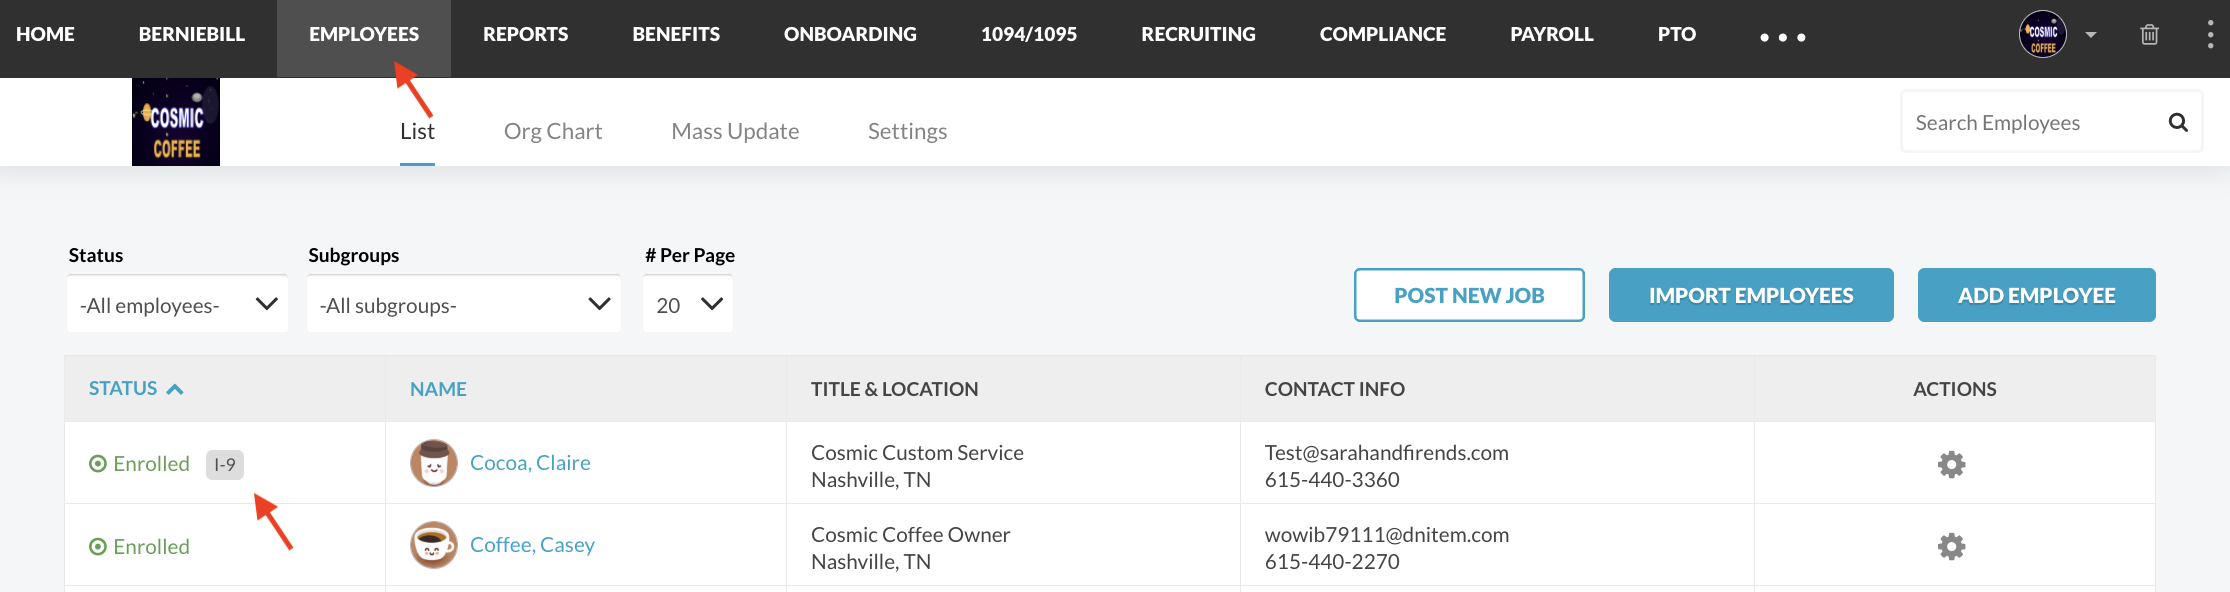
Task: Go to the Mass Update tab
Action: [x=735, y=131]
